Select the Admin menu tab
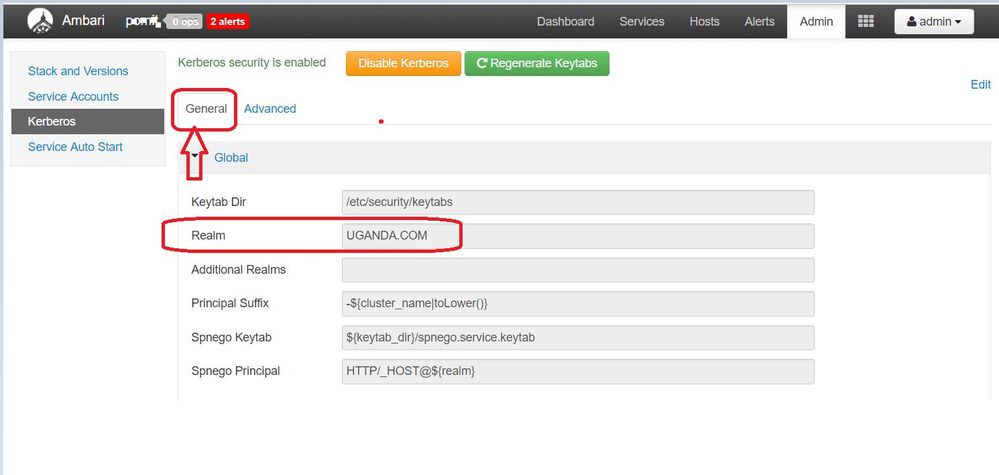 coord(816,22)
